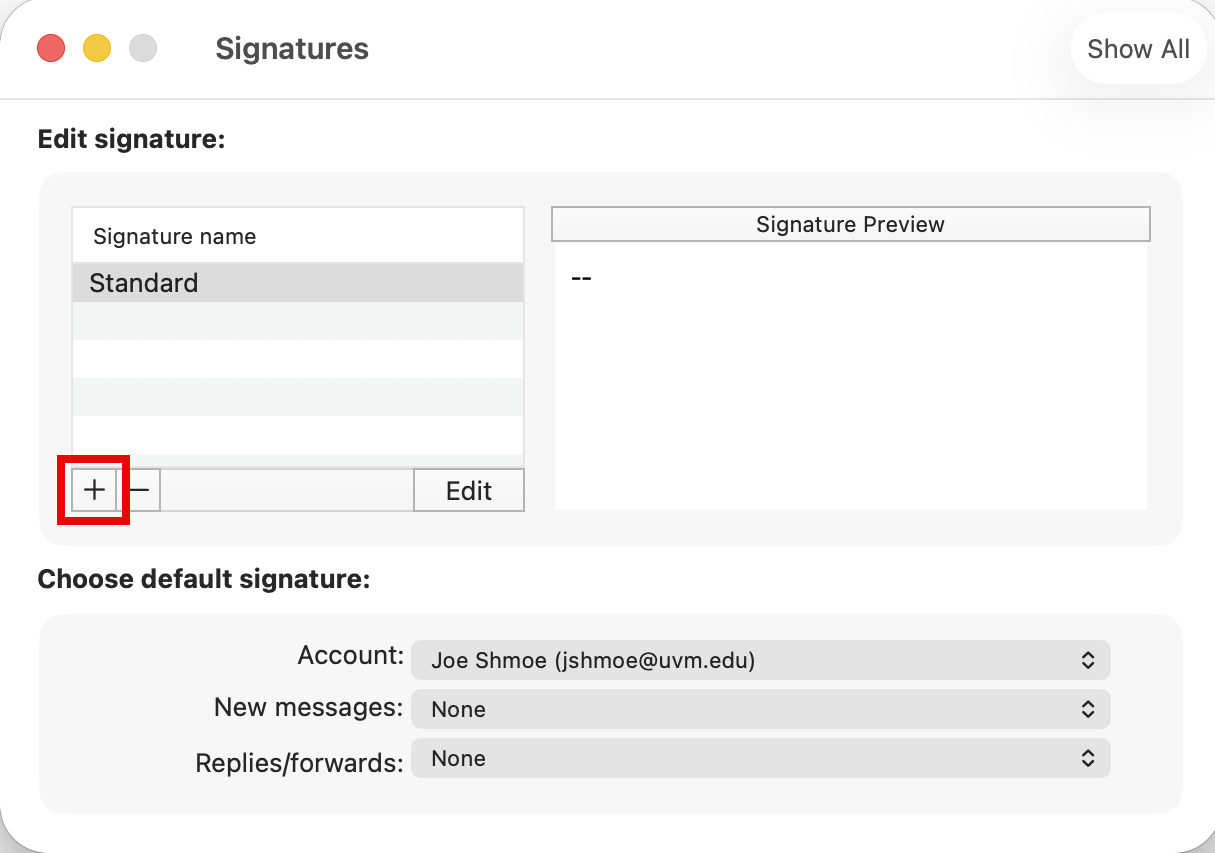Open the Account dropdown showing Joe Shmoe
The width and height of the screenshot is (1215, 853).
point(760,660)
